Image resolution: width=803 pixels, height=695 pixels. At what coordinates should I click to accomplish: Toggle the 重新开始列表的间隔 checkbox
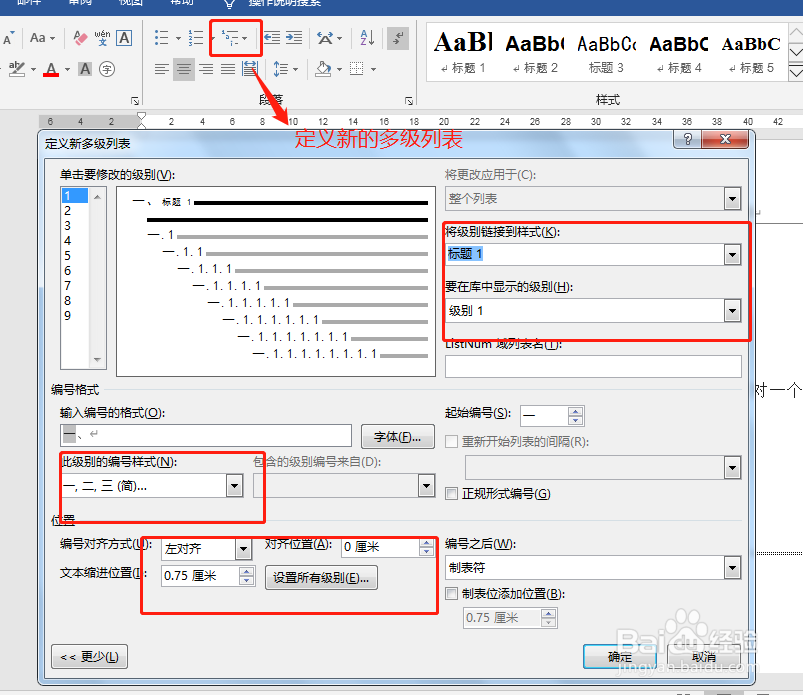point(449,442)
